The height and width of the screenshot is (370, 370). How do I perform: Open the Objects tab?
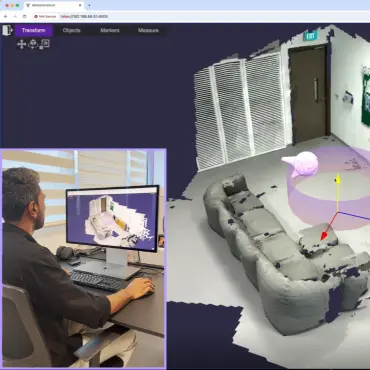coord(72,30)
